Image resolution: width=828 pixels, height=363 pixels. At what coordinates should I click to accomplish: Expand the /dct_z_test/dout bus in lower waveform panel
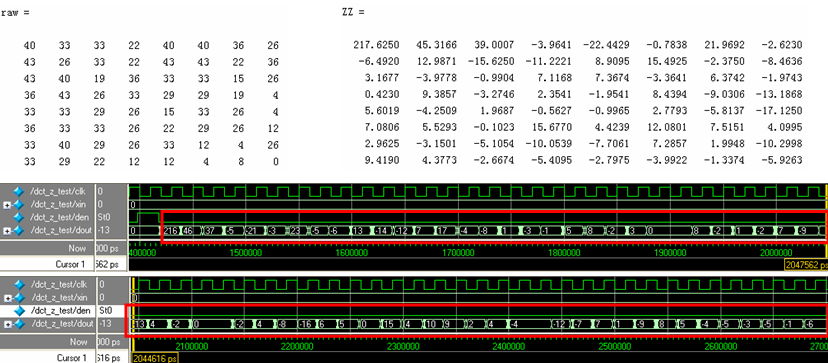click(7, 324)
